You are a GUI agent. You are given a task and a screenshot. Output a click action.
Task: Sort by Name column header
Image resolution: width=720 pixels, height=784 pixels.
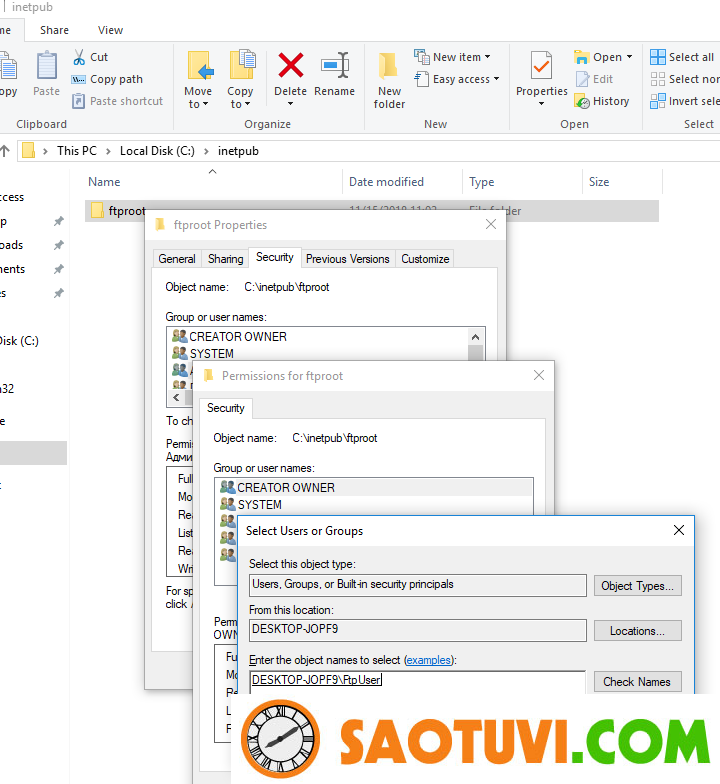click(x=104, y=182)
